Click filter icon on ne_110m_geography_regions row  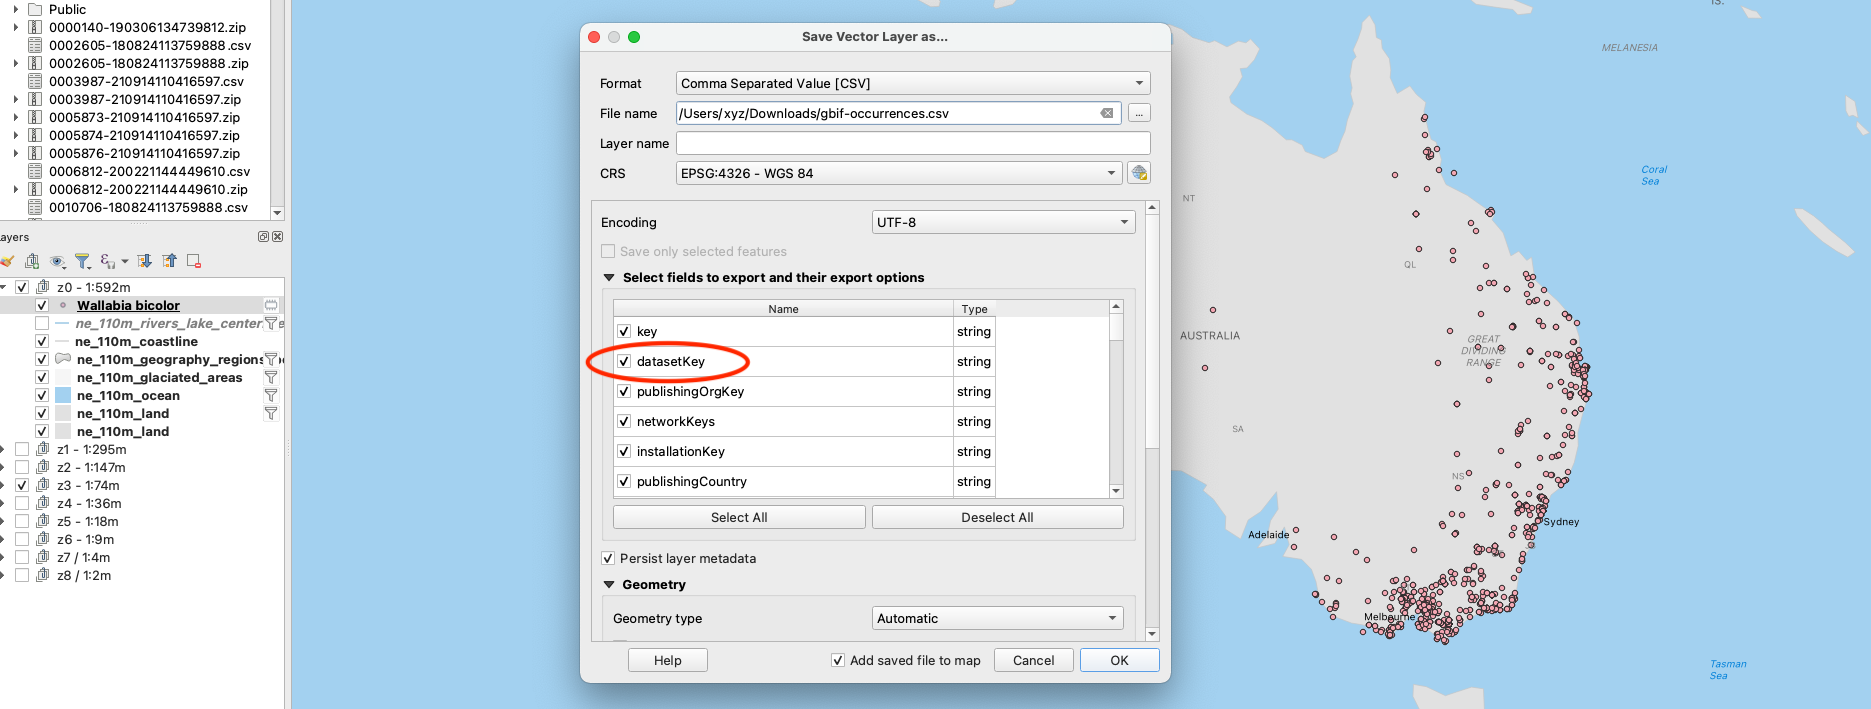[270, 359]
